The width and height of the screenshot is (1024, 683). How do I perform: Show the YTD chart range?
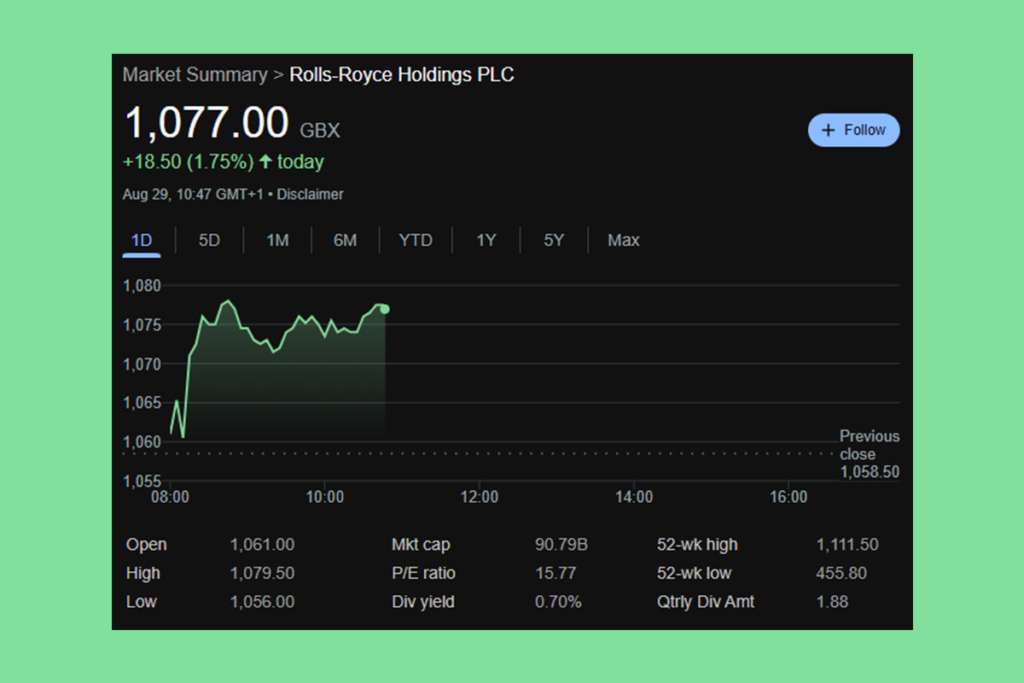[415, 240]
